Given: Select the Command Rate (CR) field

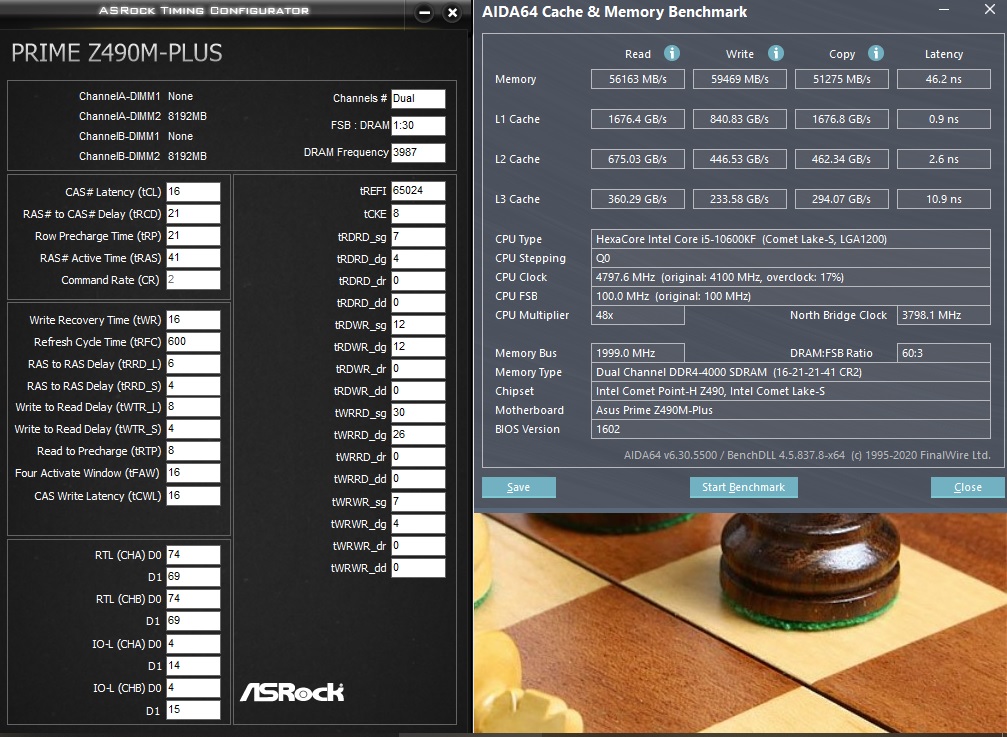Looking at the screenshot, I should pos(193,280).
